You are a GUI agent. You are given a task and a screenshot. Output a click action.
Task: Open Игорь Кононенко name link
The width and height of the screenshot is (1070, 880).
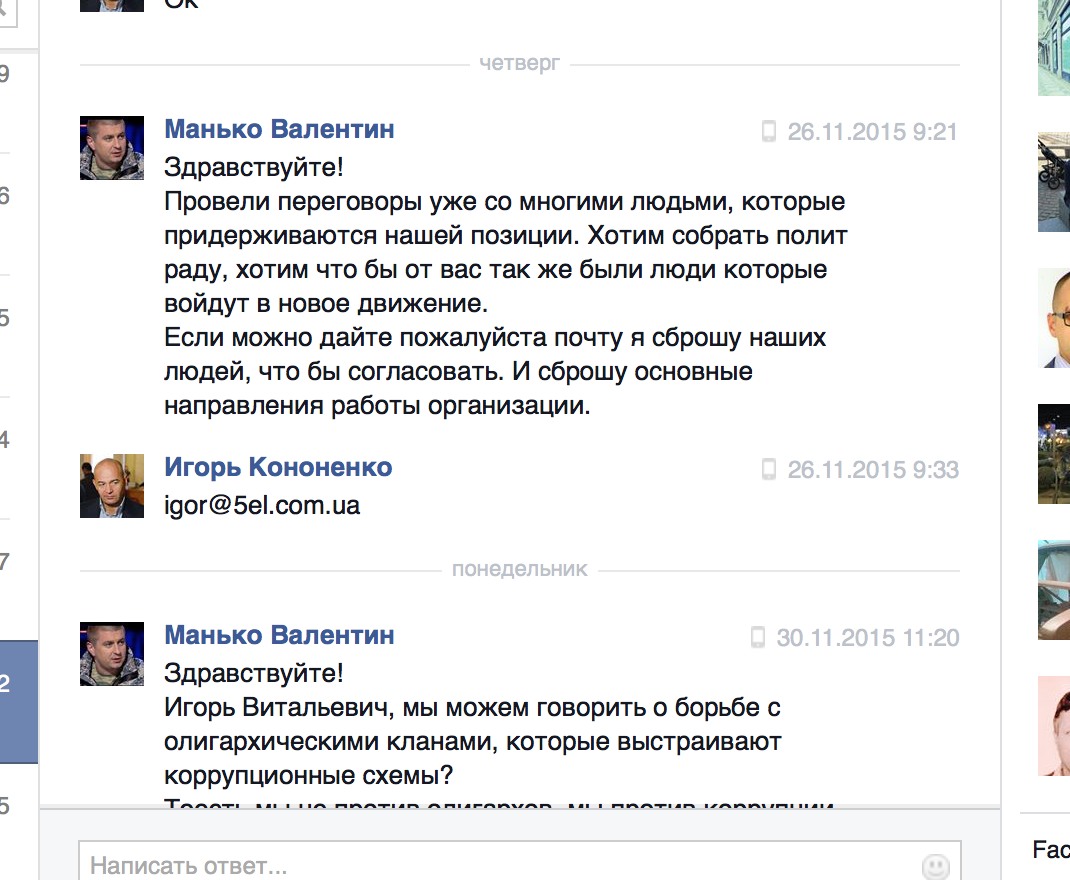pyautogui.click(x=278, y=467)
